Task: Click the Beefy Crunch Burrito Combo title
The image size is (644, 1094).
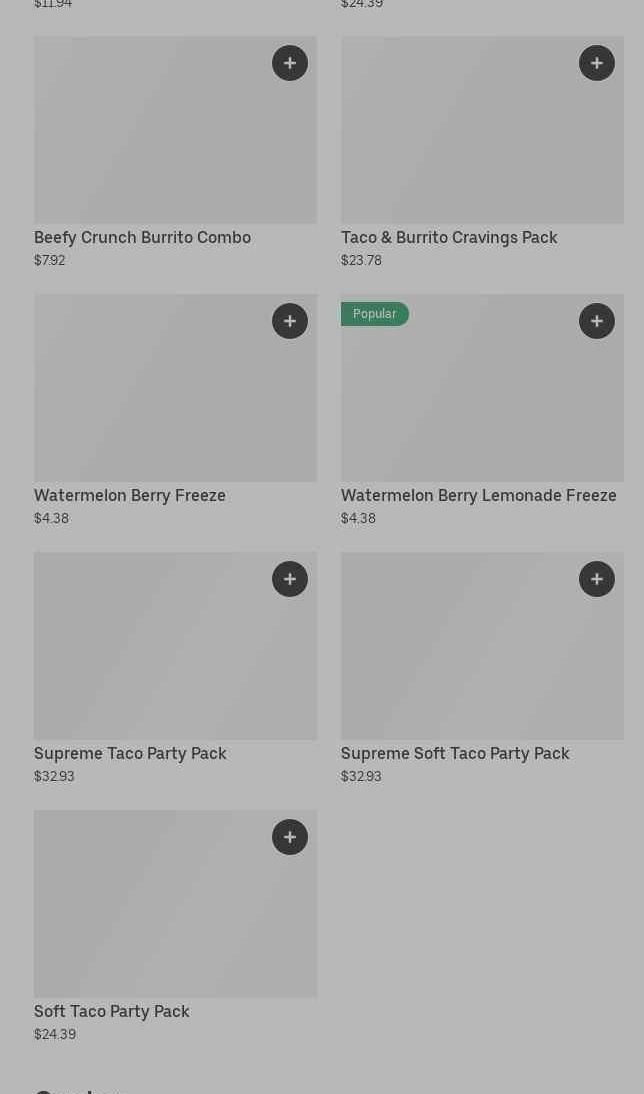Action: [x=142, y=237]
